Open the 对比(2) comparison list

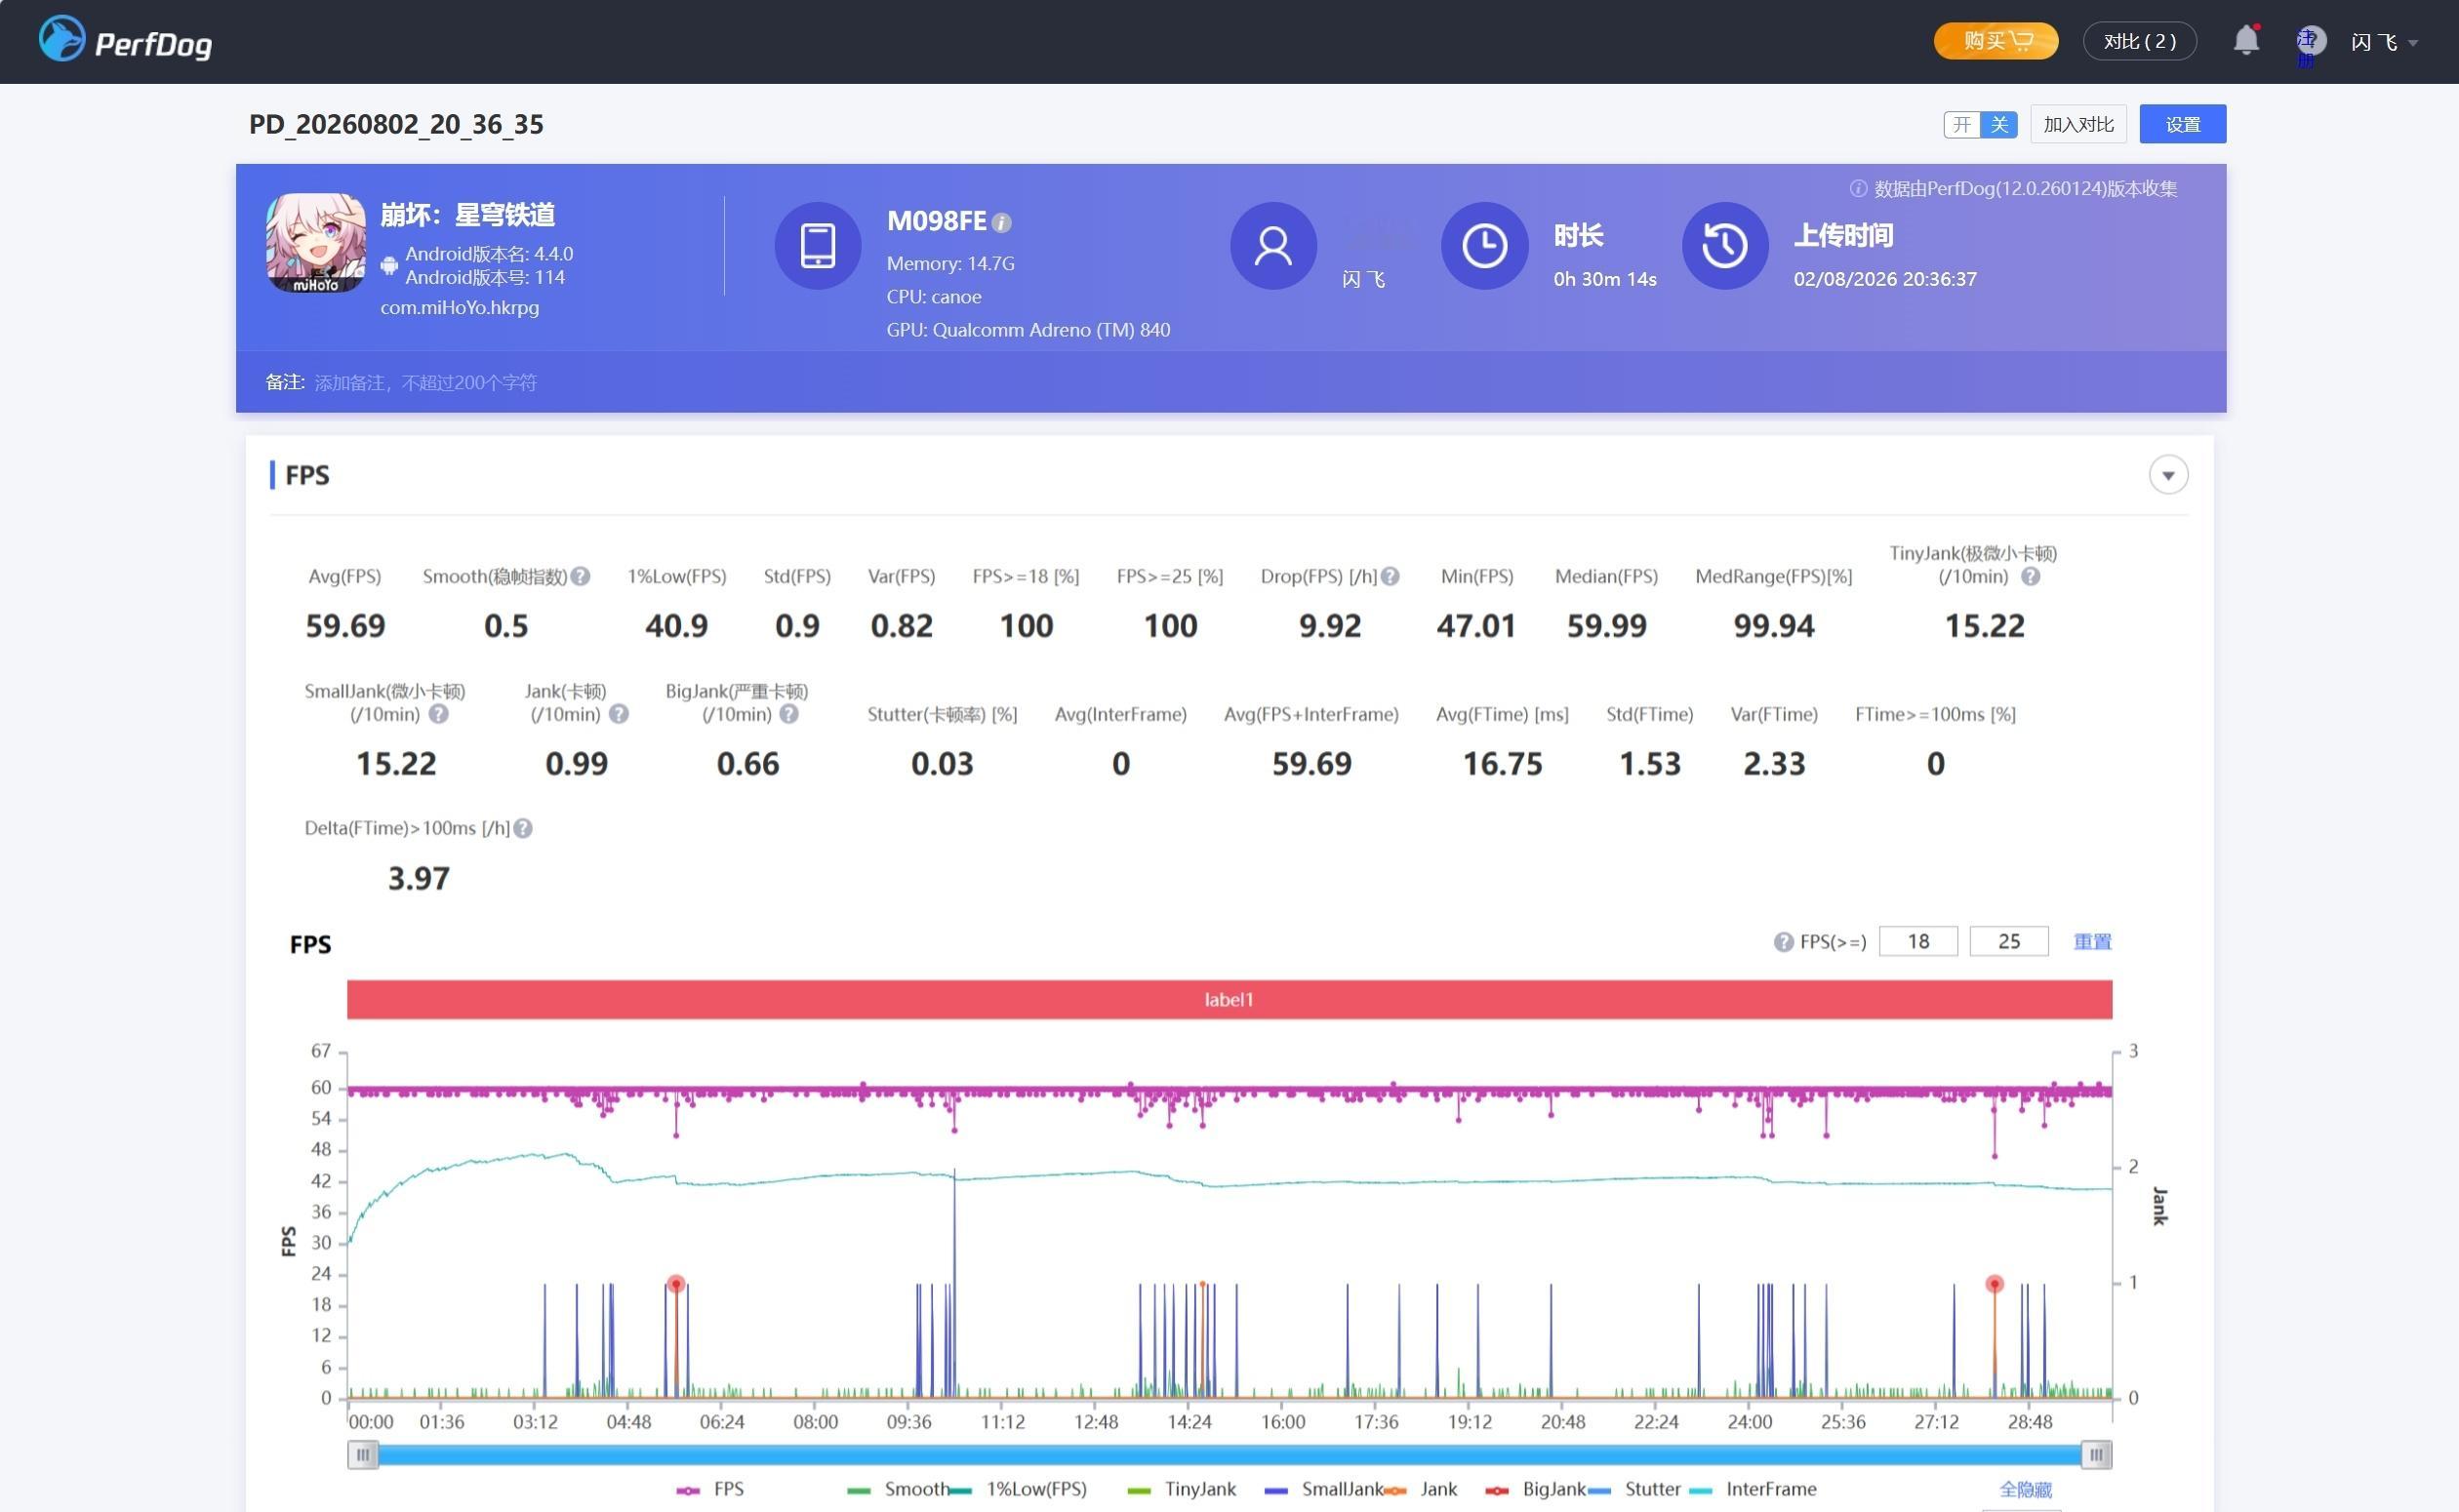click(x=2139, y=41)
